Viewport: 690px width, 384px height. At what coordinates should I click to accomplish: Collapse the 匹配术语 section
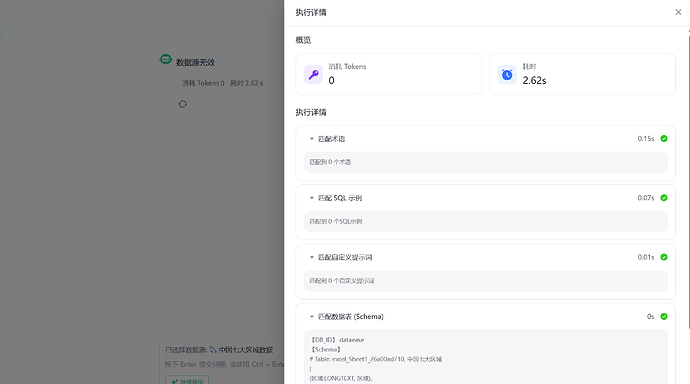pyautogui.click(x=312, y=139)
